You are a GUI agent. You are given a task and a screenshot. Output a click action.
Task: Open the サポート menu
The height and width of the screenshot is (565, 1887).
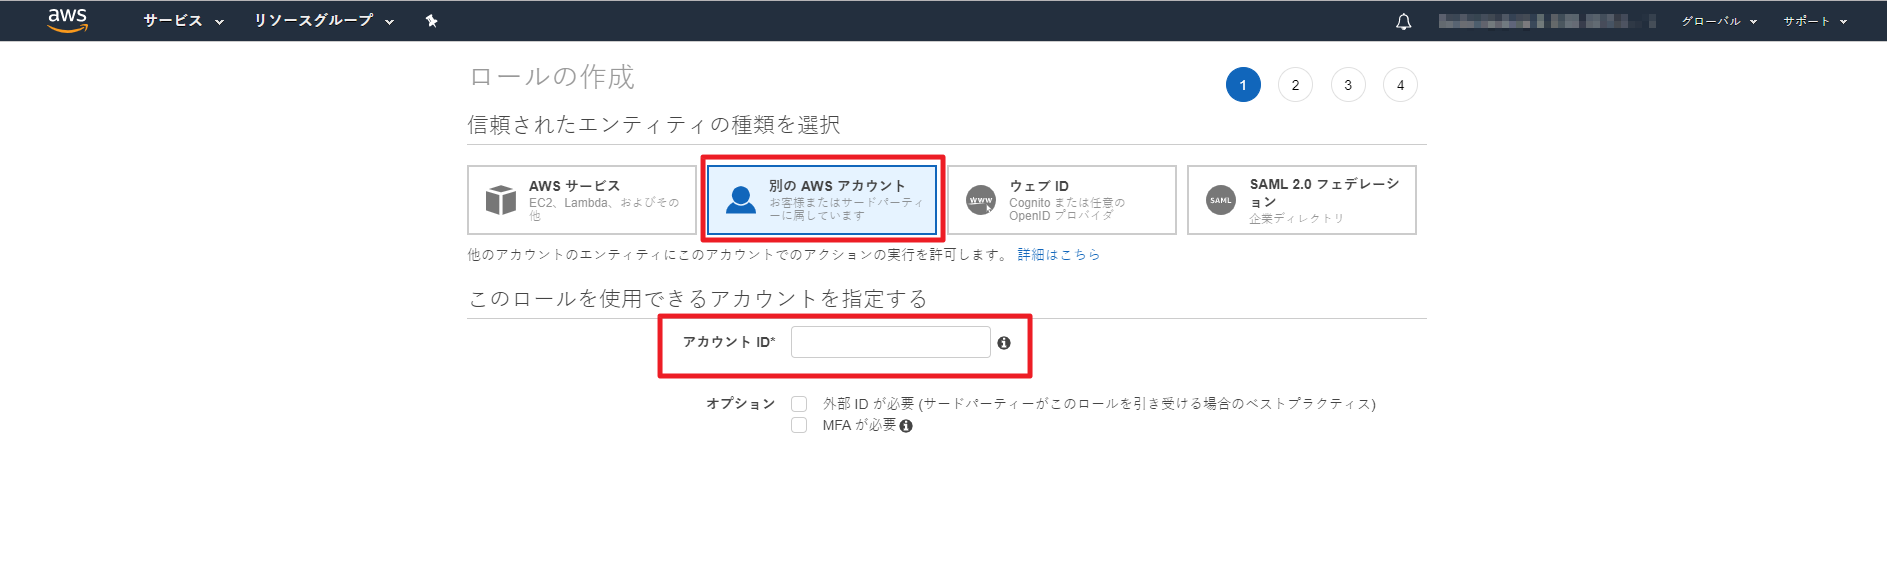click(1814, 21)
